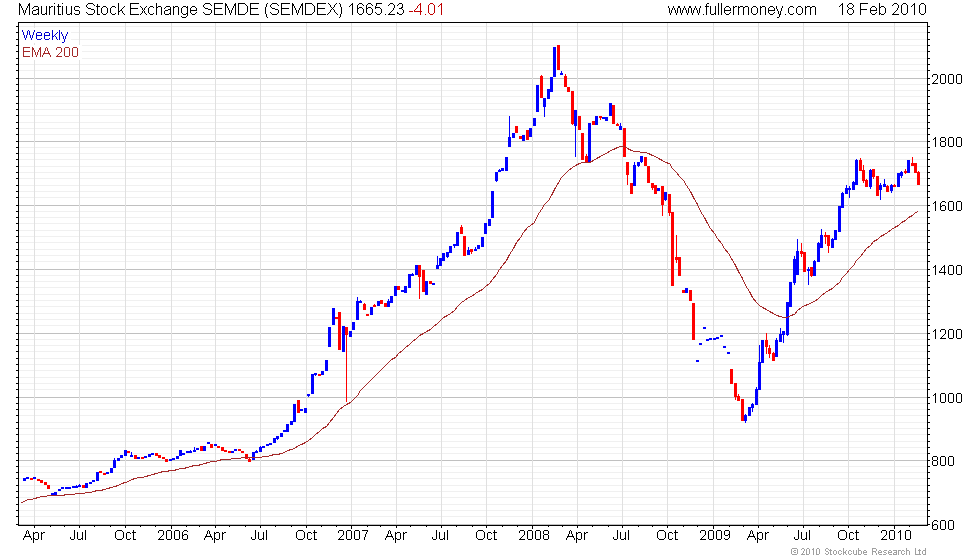Click the 2000 y-axis label

947,79
